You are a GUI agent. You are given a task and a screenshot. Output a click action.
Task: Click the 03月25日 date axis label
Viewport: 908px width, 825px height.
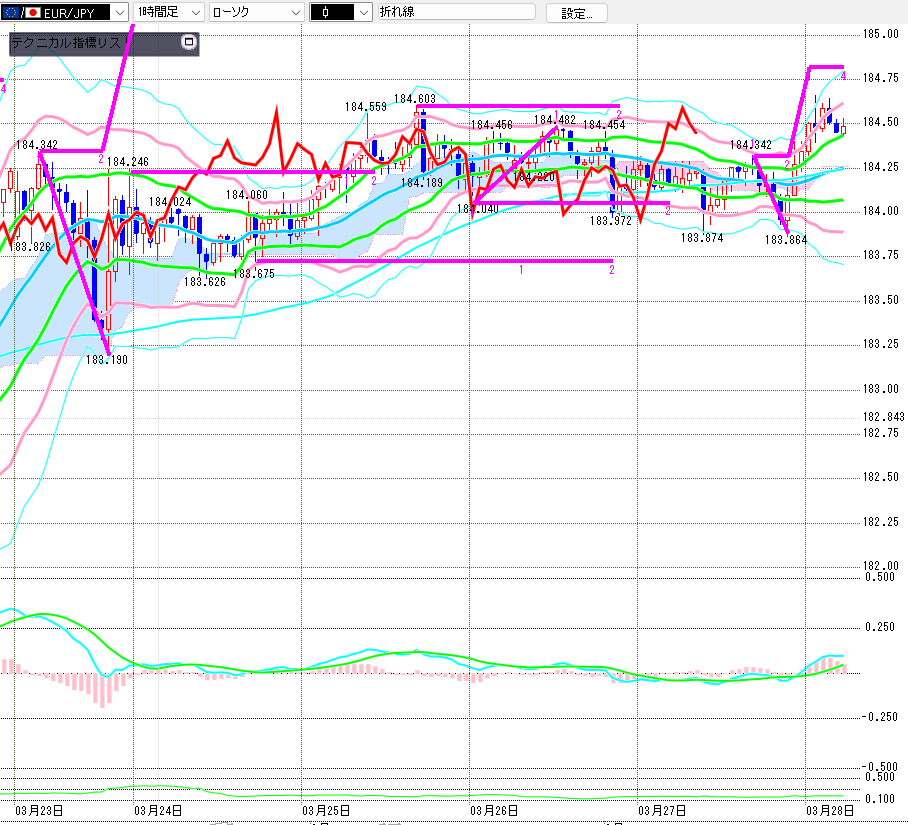click(x=326, y=810)
